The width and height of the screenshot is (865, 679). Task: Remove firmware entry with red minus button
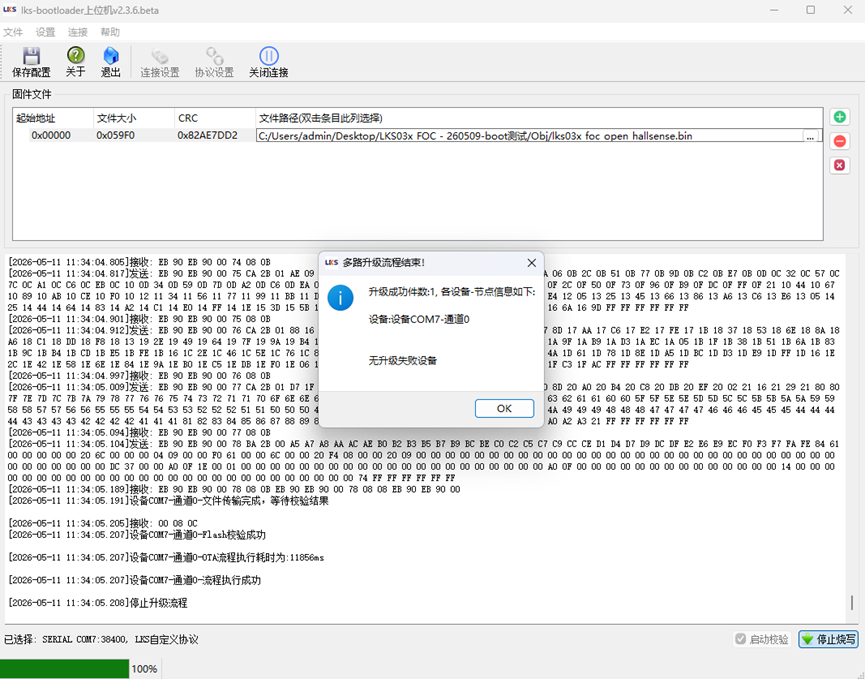840,141
